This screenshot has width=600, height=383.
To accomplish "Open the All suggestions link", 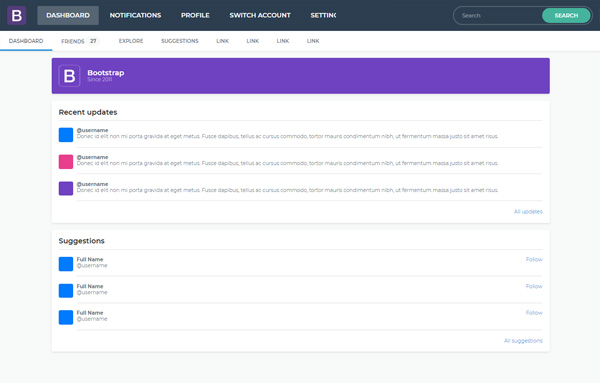I will coord(523,341).
